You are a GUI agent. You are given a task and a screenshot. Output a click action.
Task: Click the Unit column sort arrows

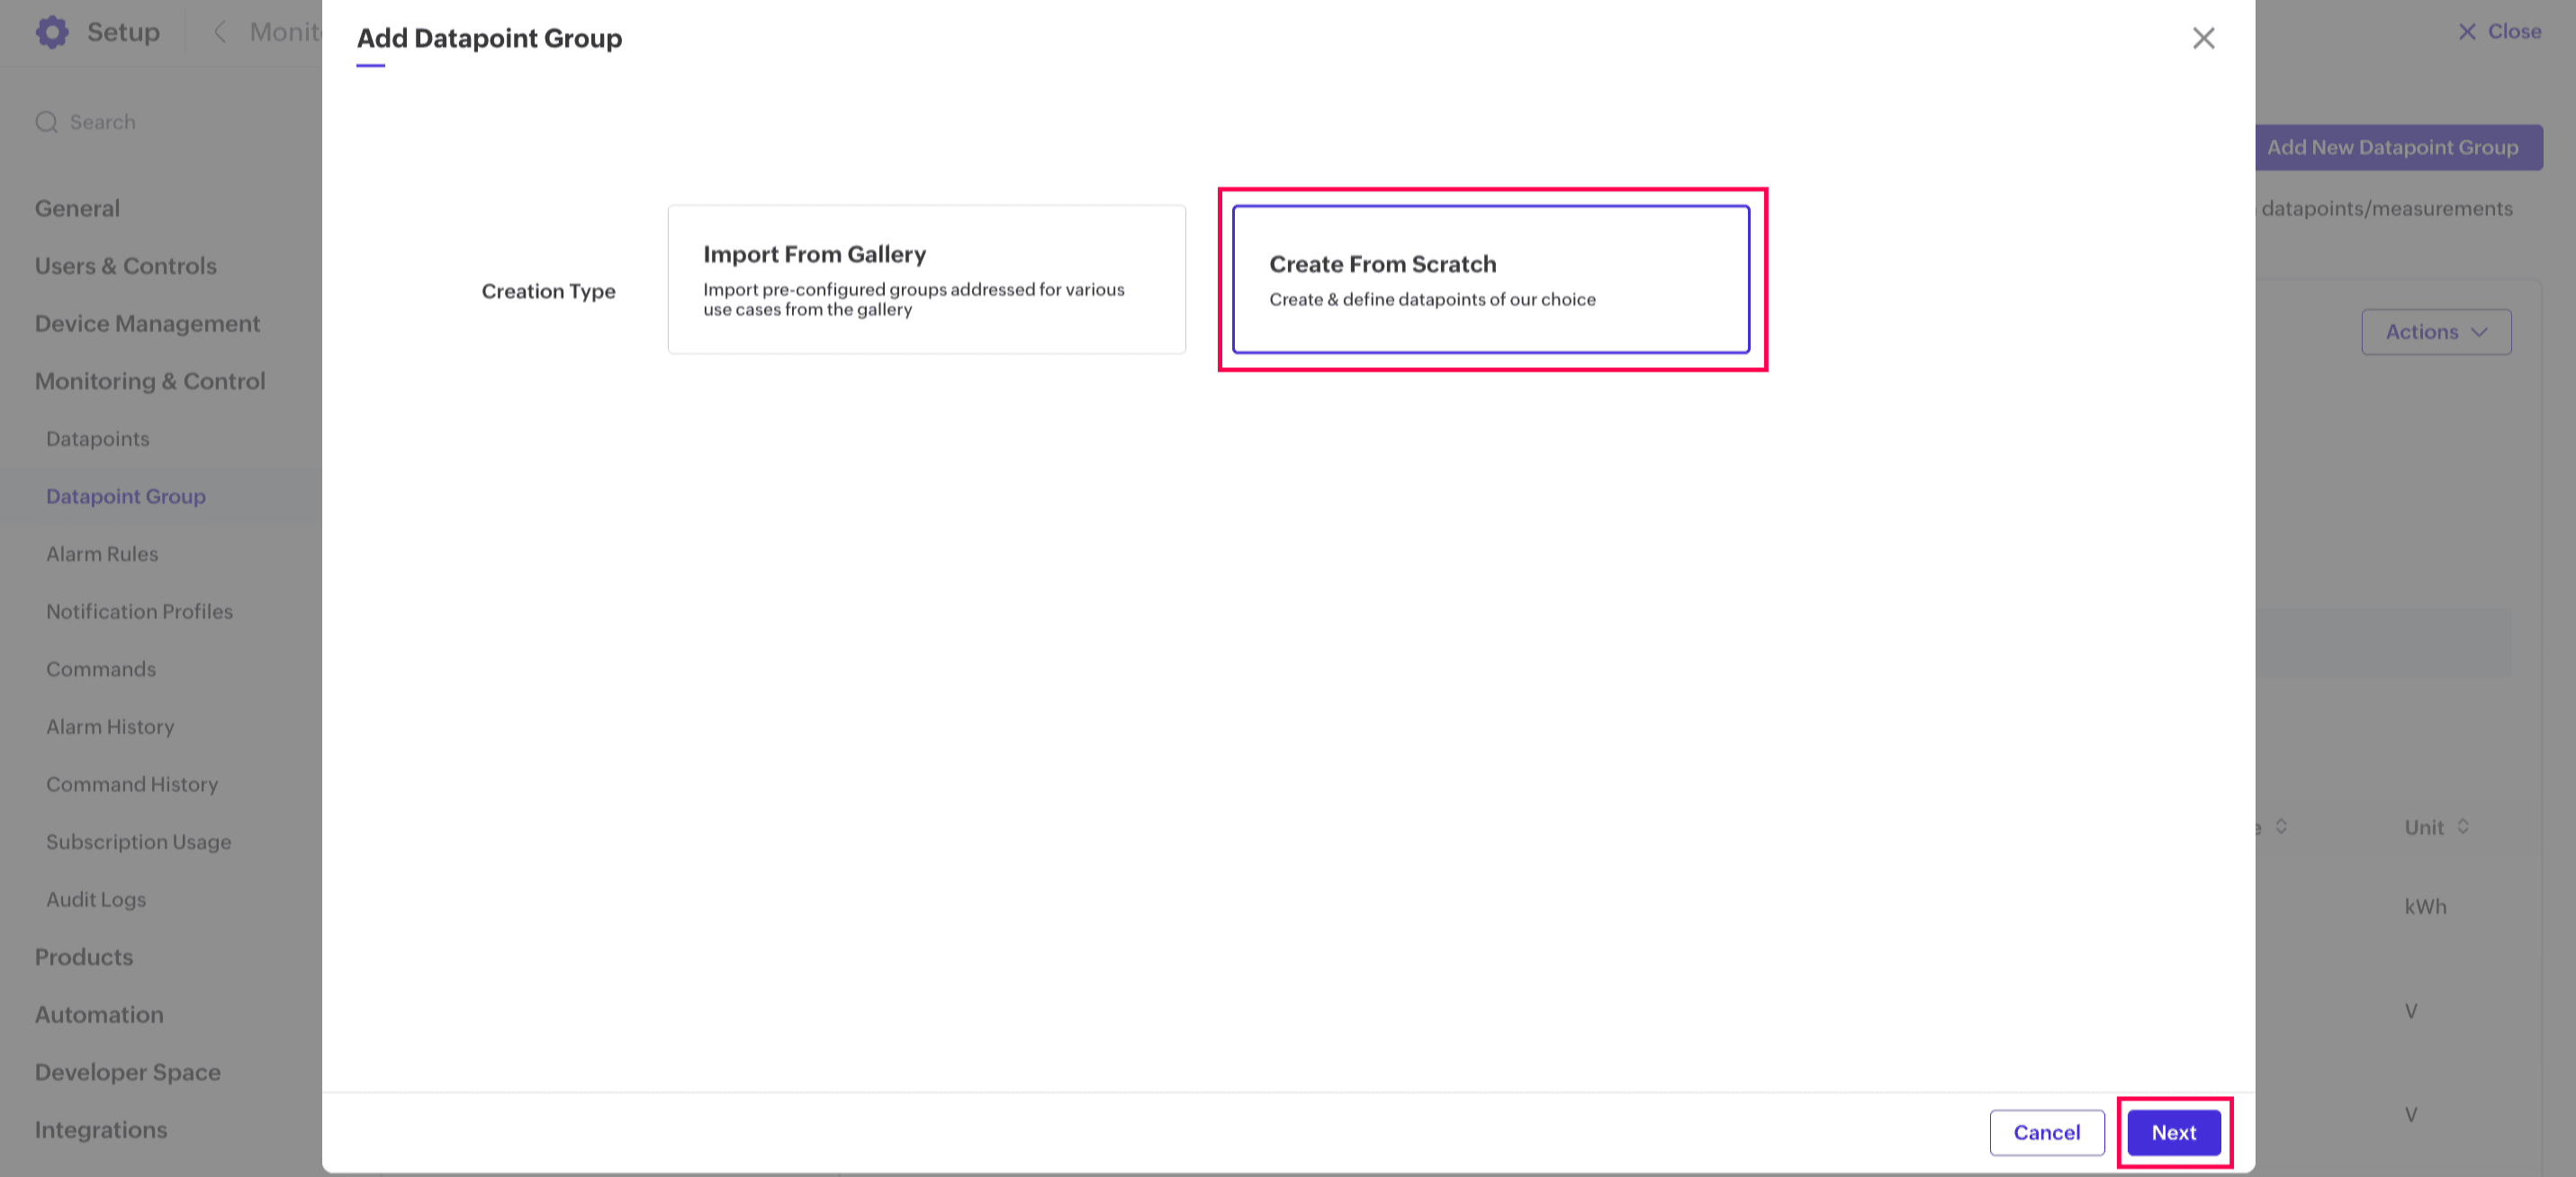coord(2463,826)
